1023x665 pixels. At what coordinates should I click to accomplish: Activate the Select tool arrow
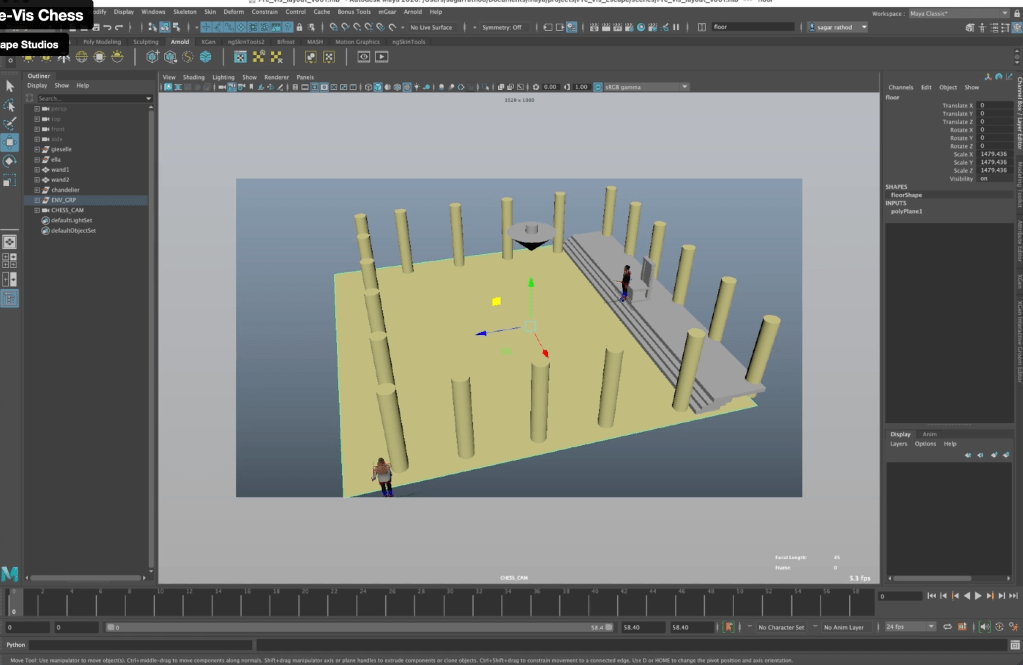[10, 86]
